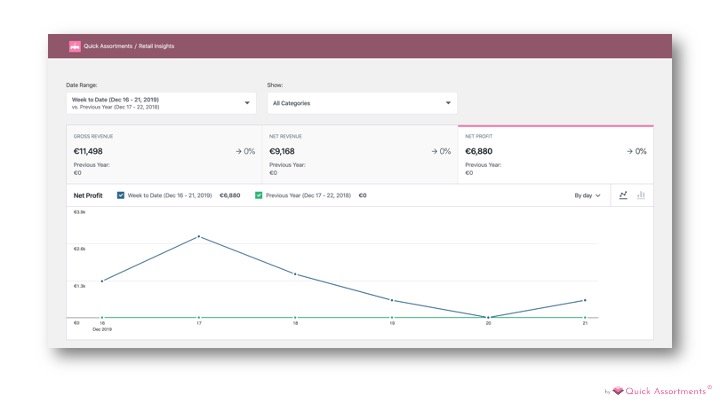
Task: Select the Net Revenue tab
Action: [360, 154]
